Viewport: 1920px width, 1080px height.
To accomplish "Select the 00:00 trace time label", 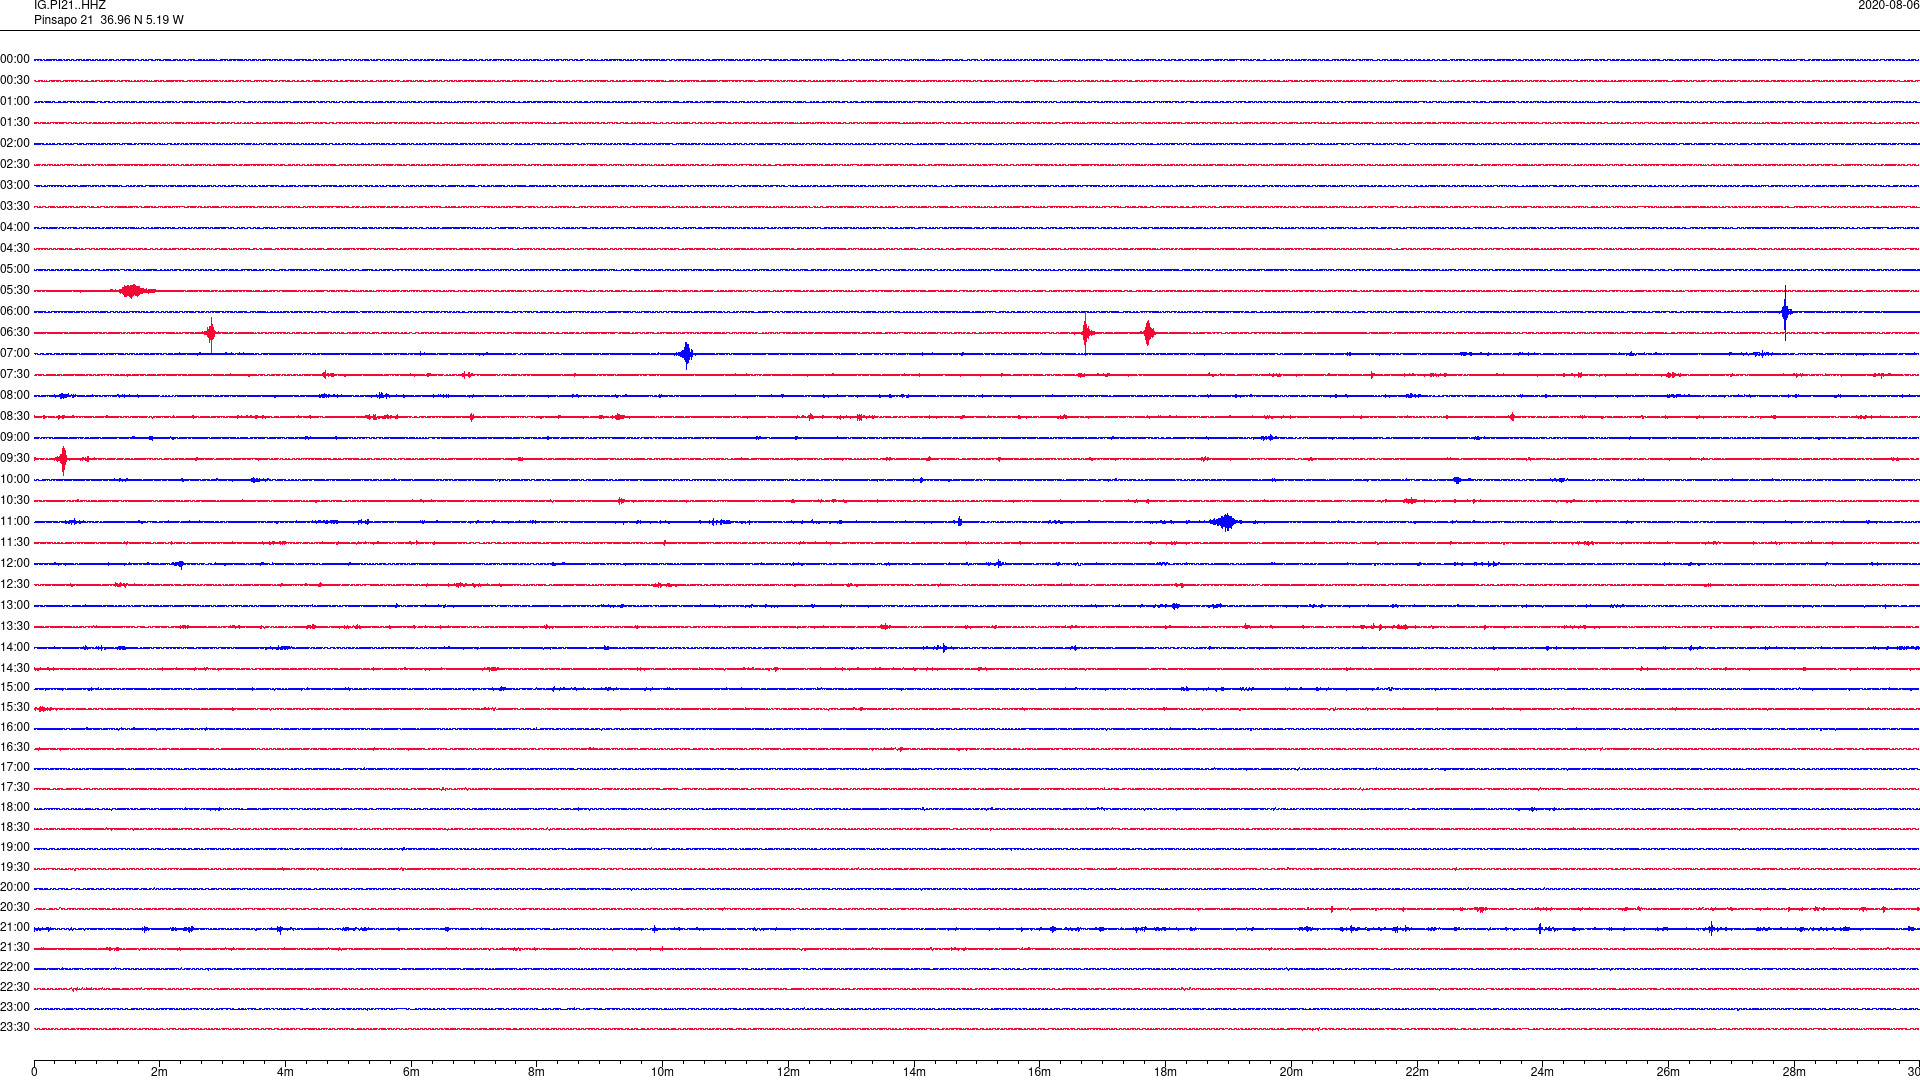I will (x=15, y=60).
